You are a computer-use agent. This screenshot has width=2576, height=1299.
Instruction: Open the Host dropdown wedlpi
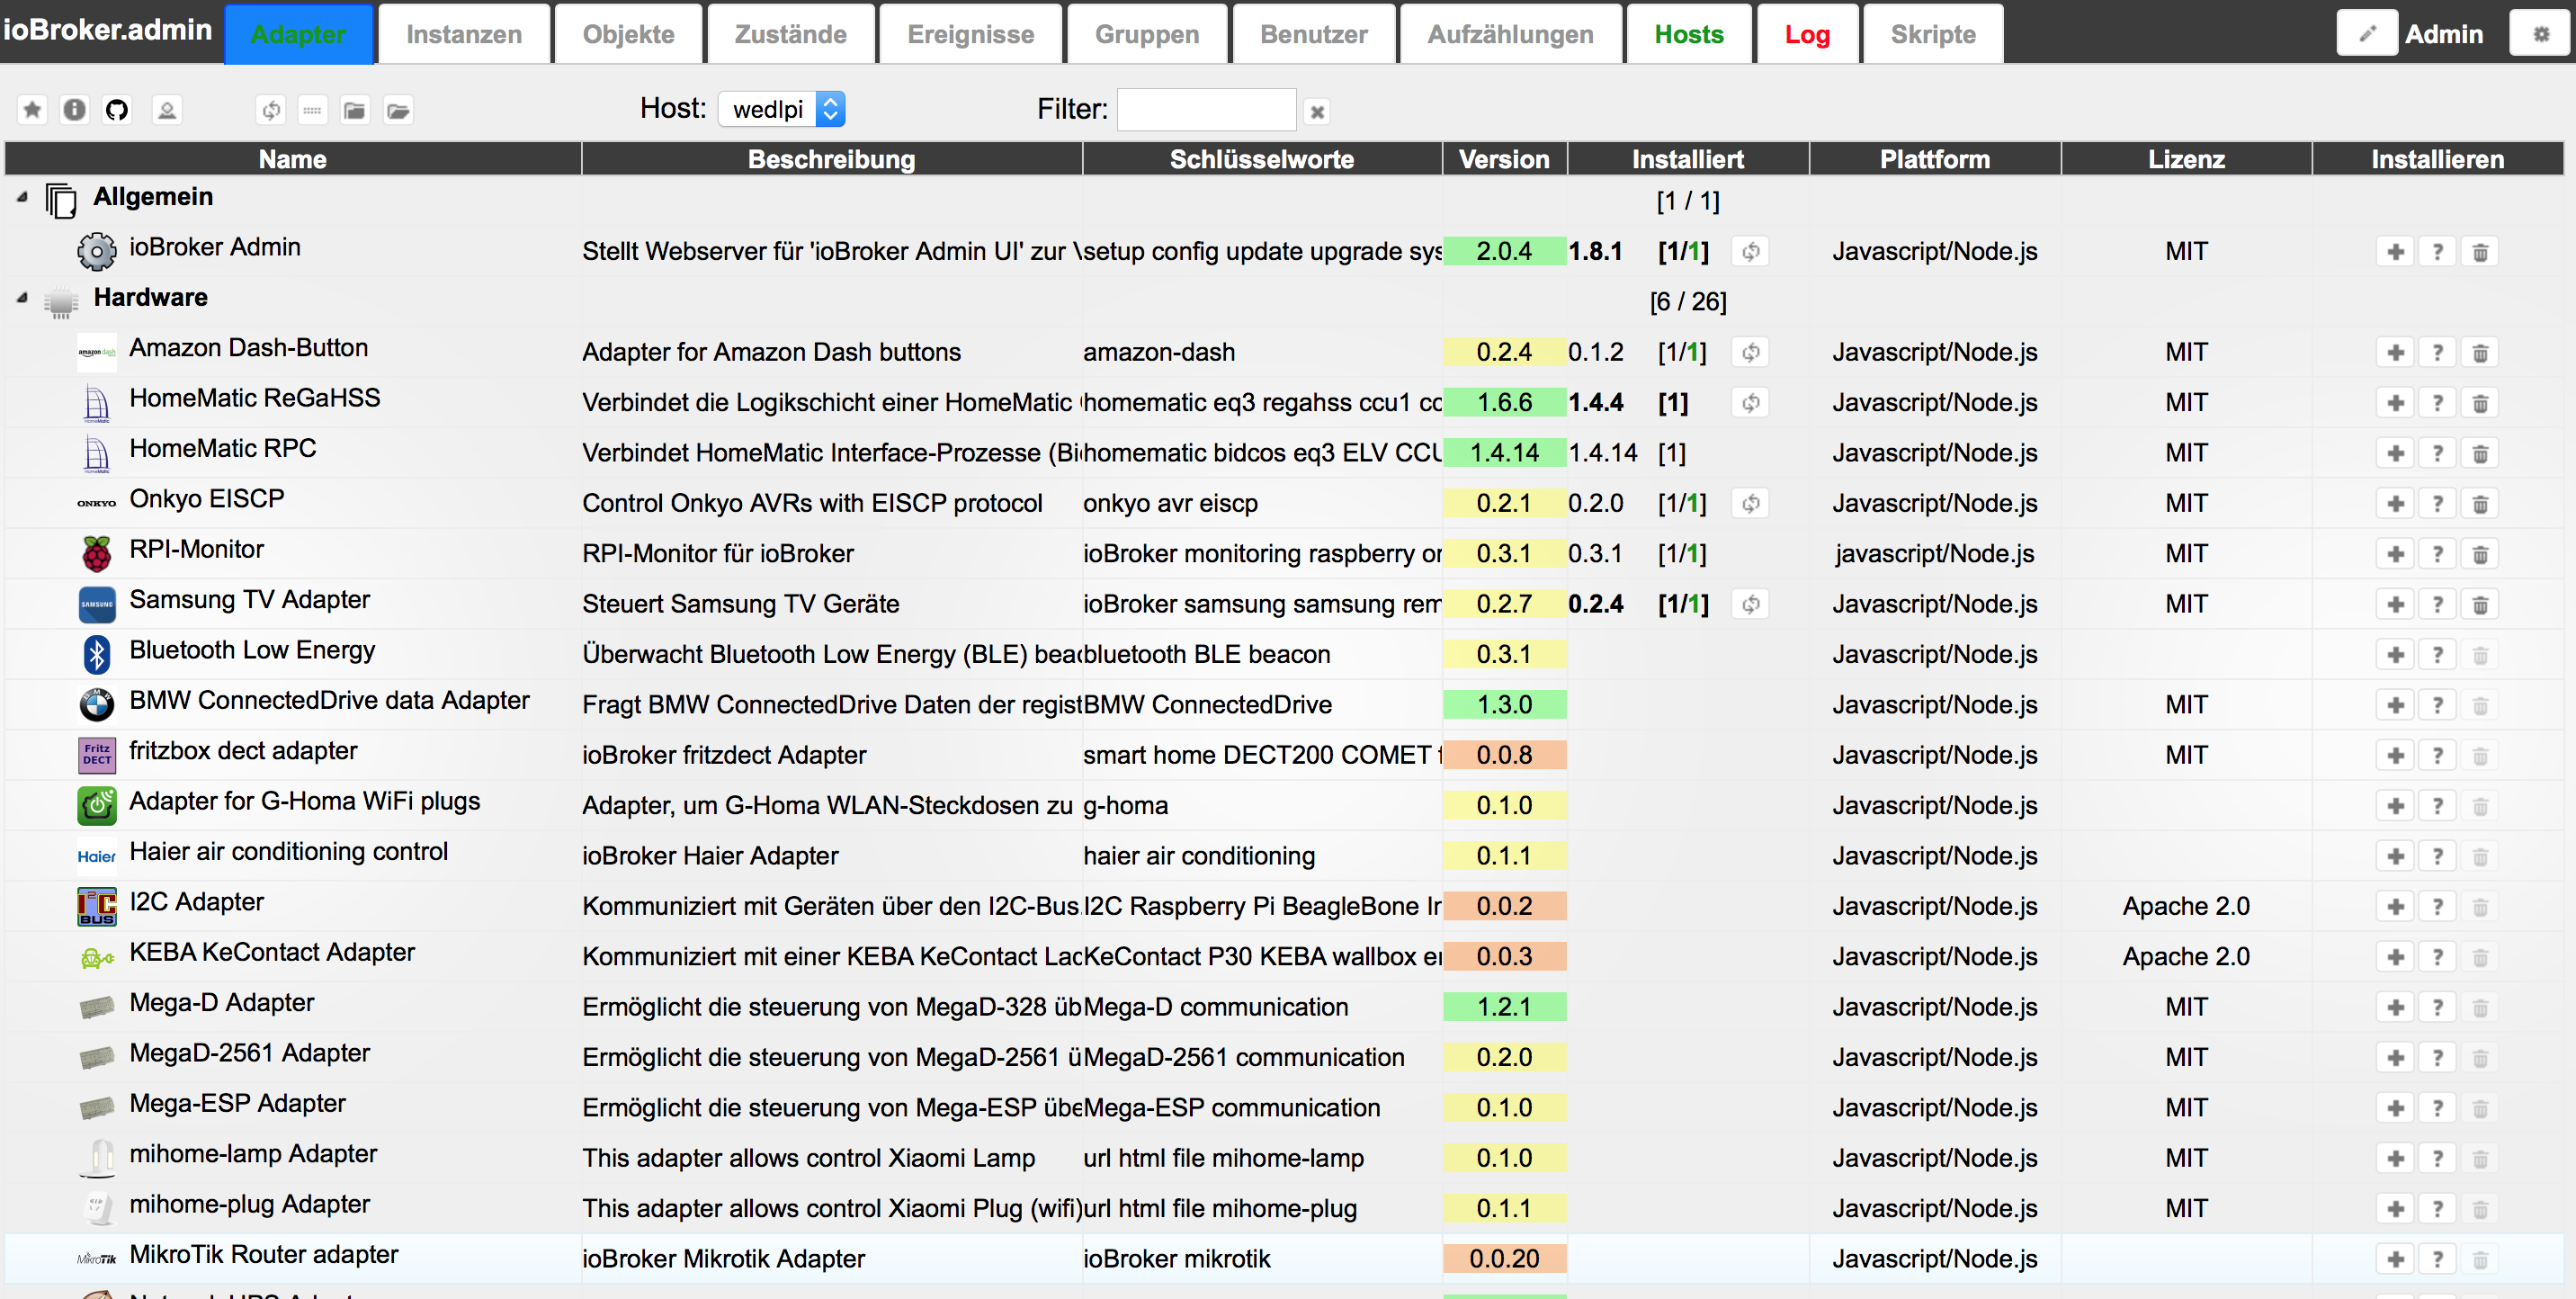[x=781, y=109]
